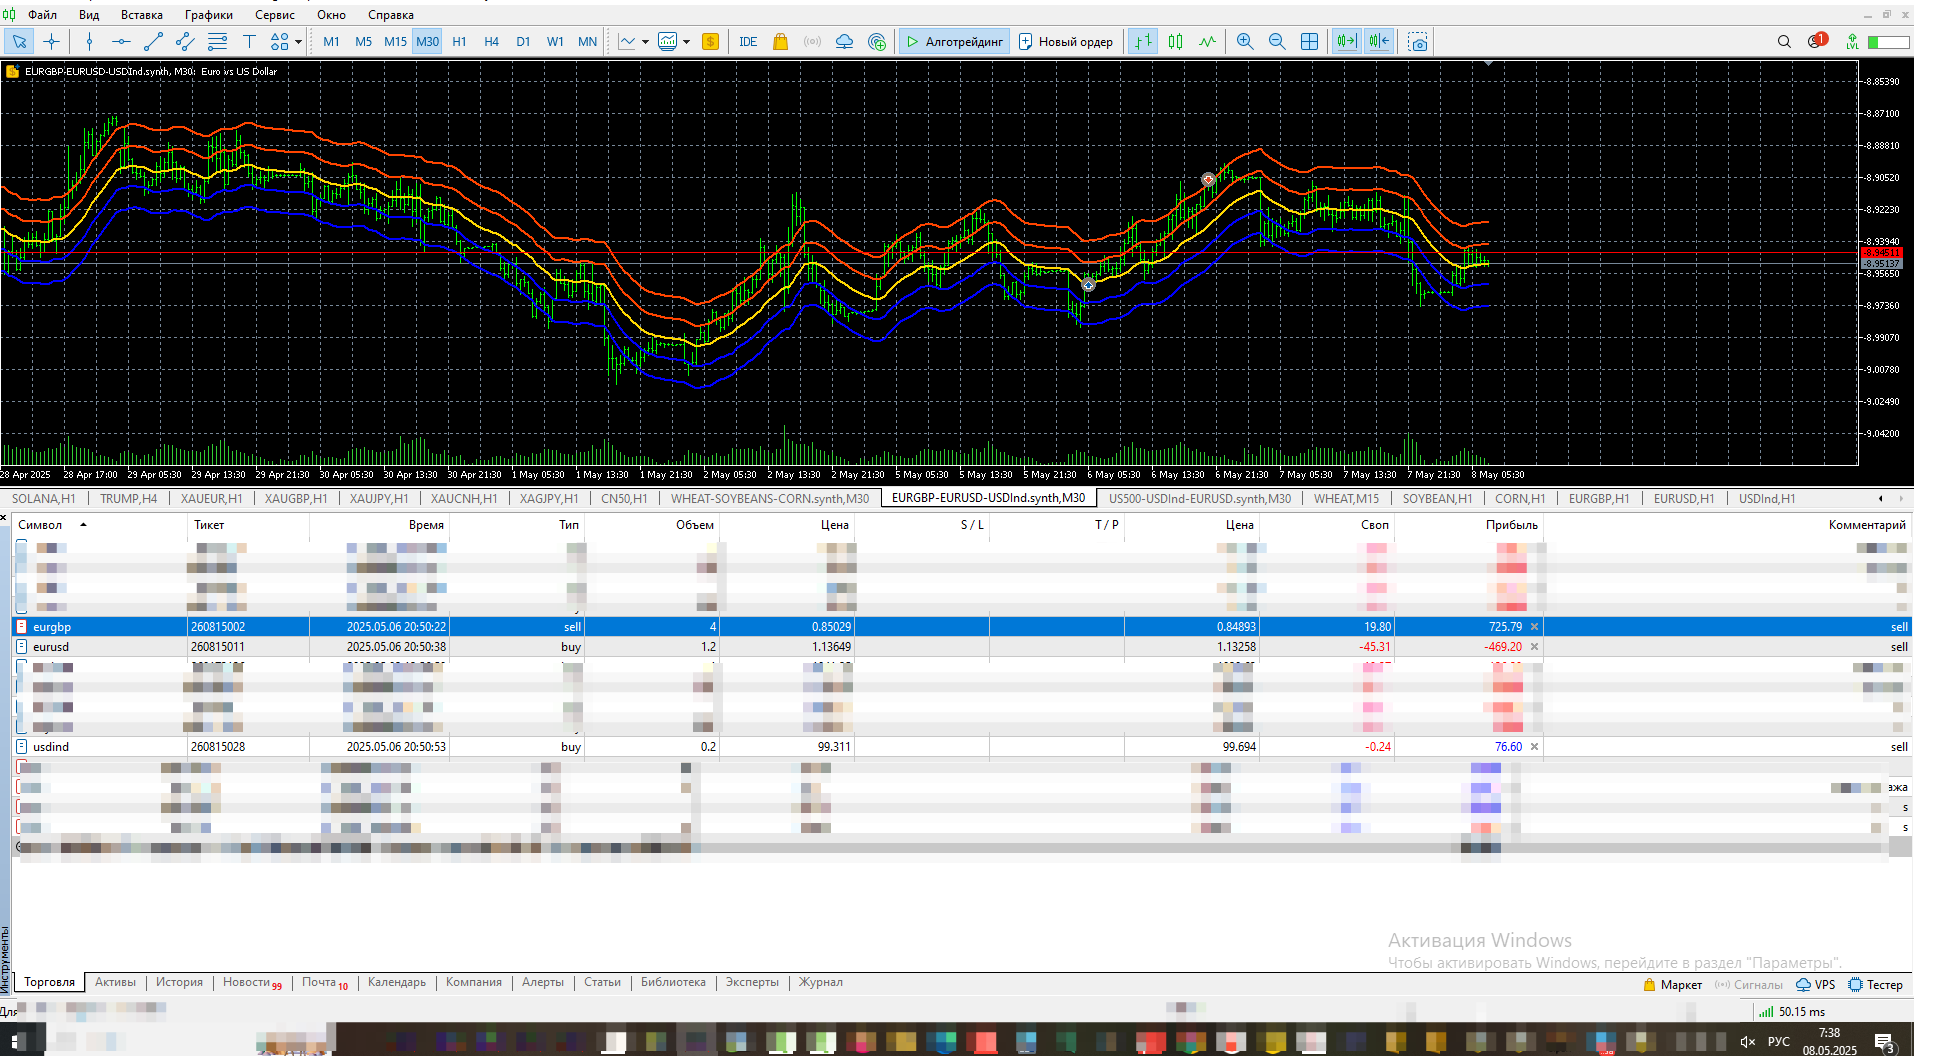
Task: Open the IDE MetaEditor
Action: tap(748, 41)
